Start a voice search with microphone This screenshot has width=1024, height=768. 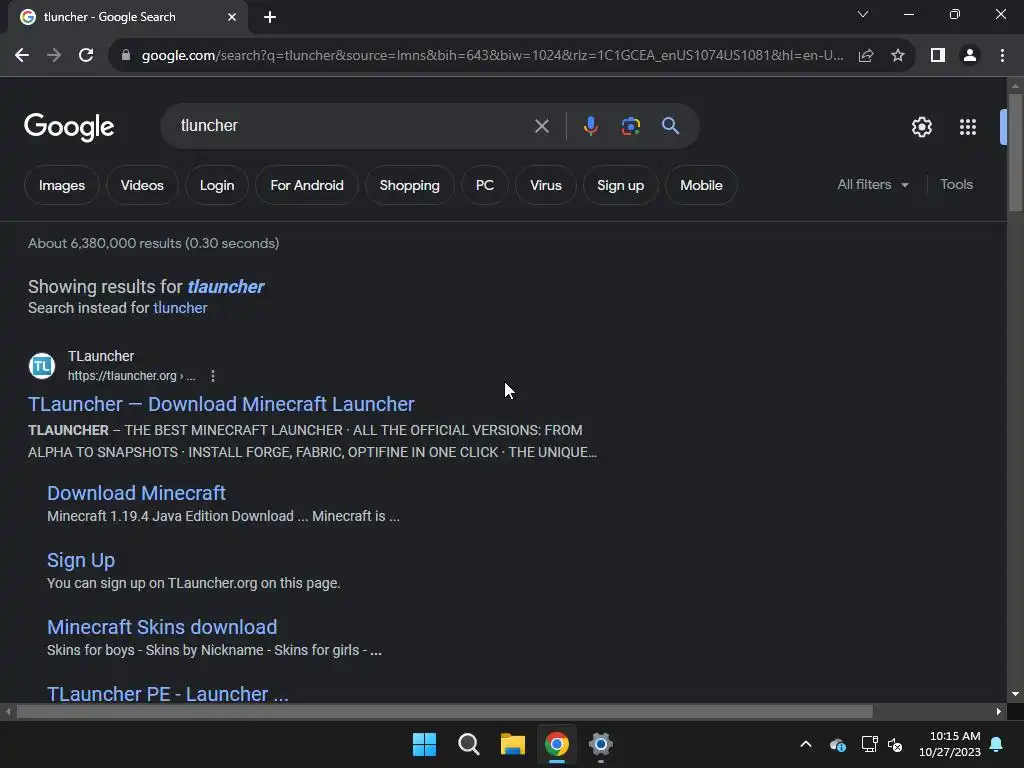pyautogui.click(x=590, y=126)
